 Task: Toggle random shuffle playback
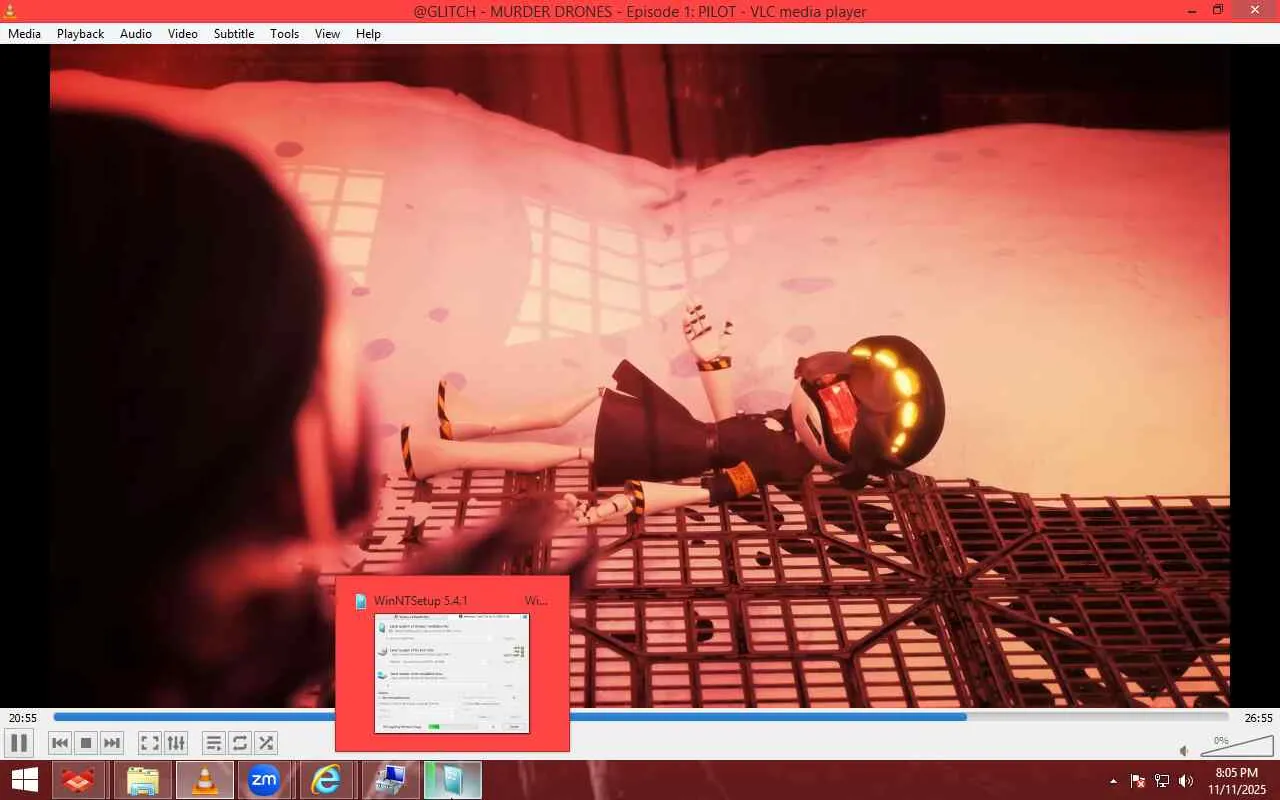266,743
